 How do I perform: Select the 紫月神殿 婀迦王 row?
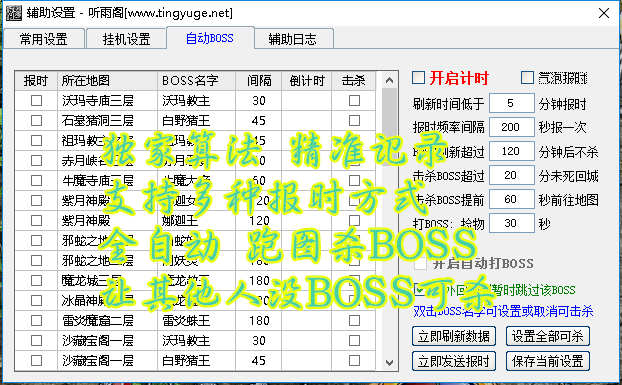coord(195,220)
